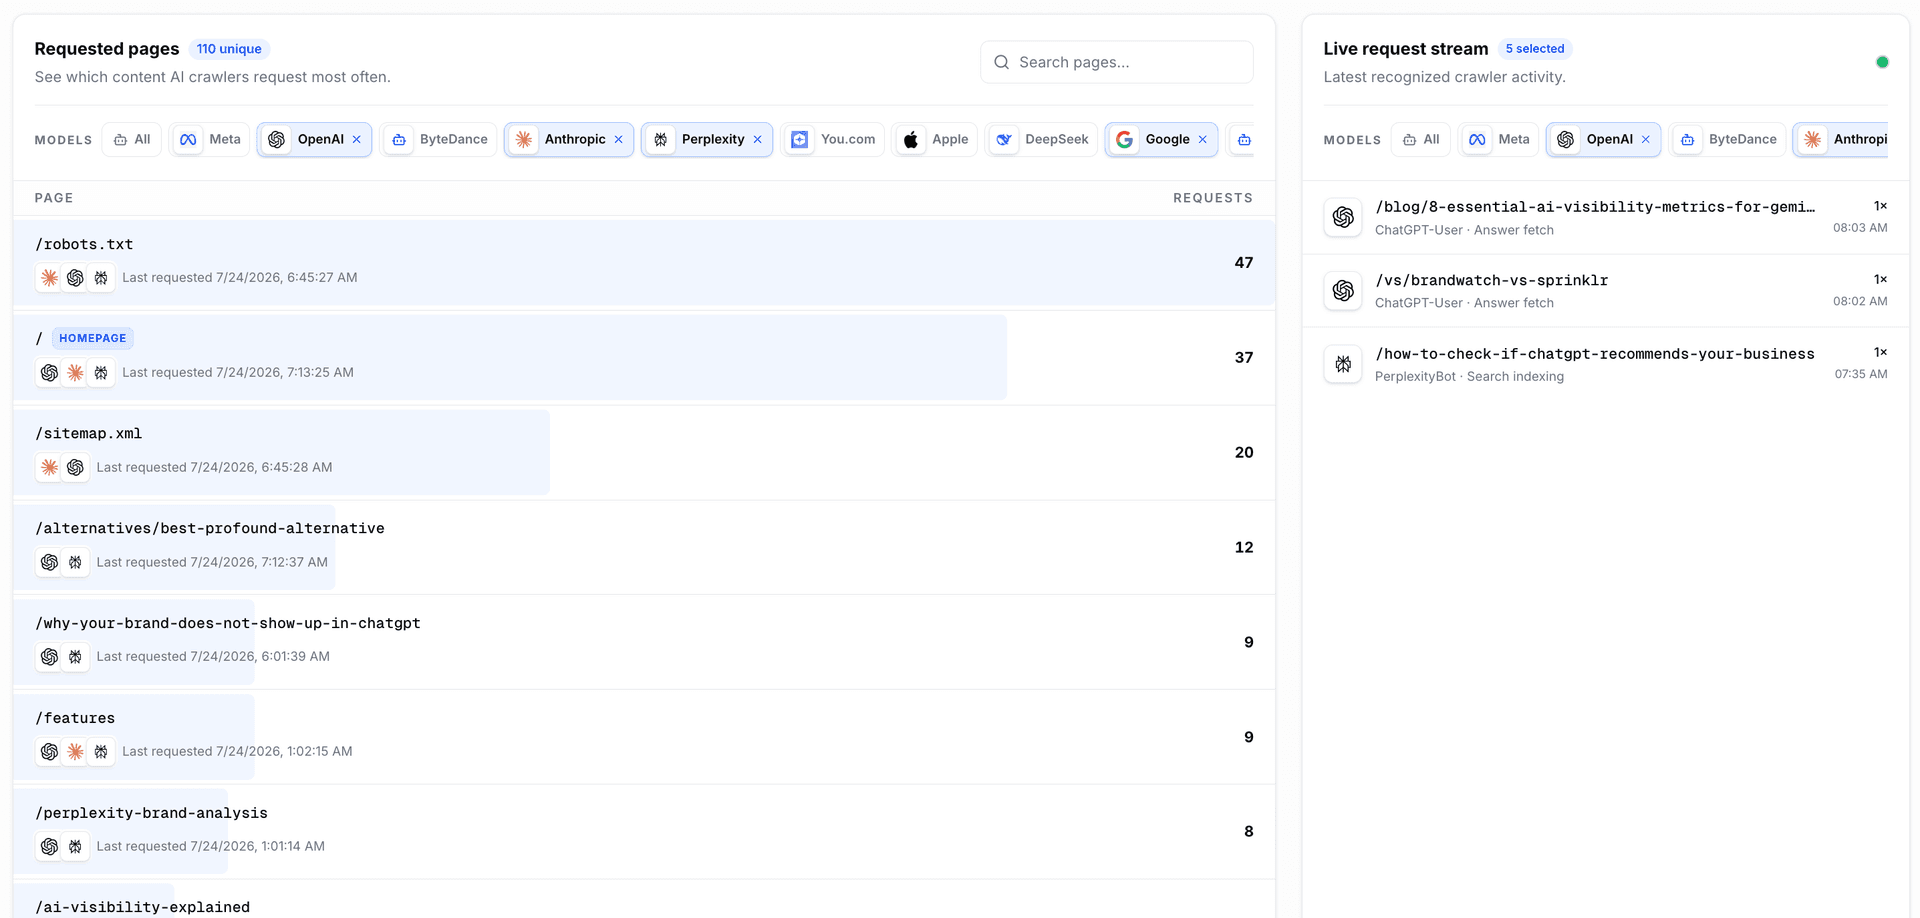This screenshot has height=918, width=1920.
Task: Toggle the Anthropic filter chip in Requested pages
Action: coord(568,140)
